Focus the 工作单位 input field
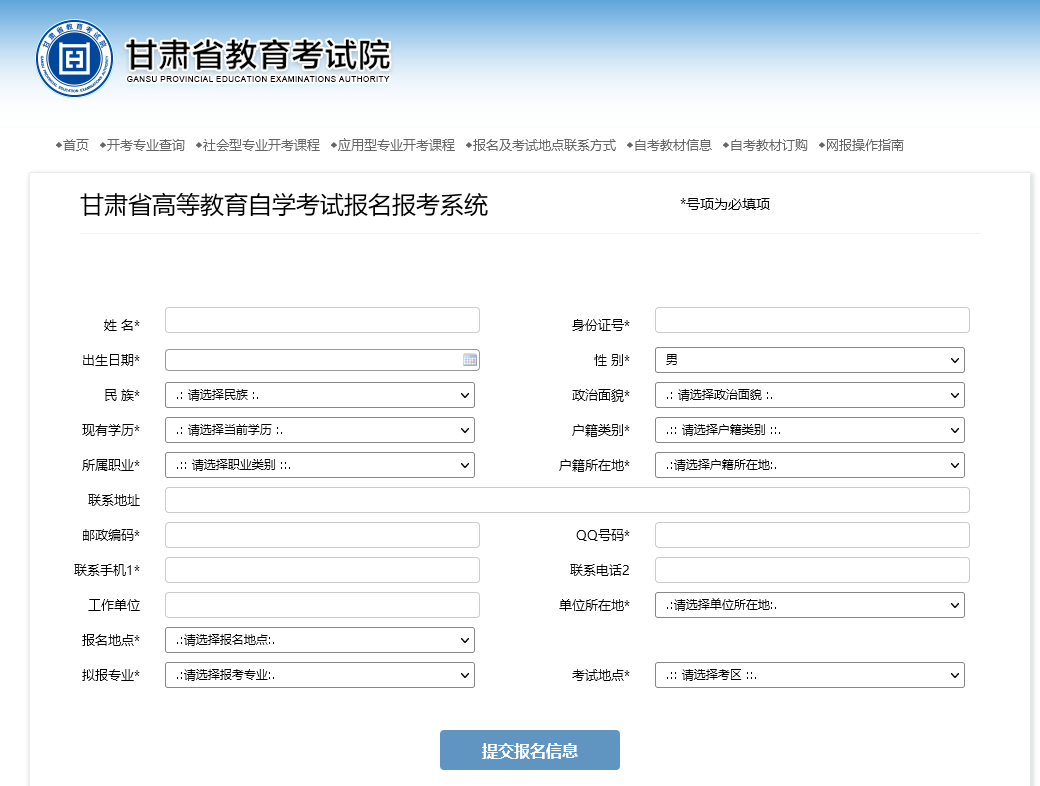 322,605
